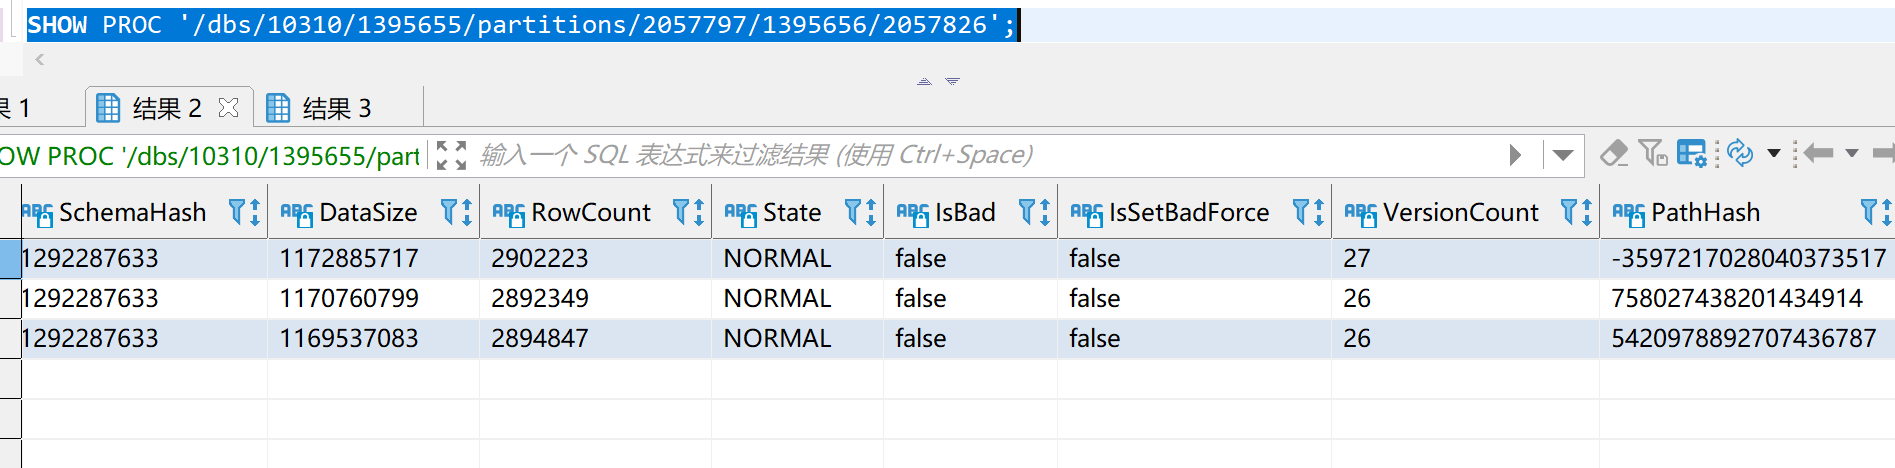The width and height of the screenshot is (1895, 468).
Task: Select VersionCount cell 27
Action: point(1466,258)
